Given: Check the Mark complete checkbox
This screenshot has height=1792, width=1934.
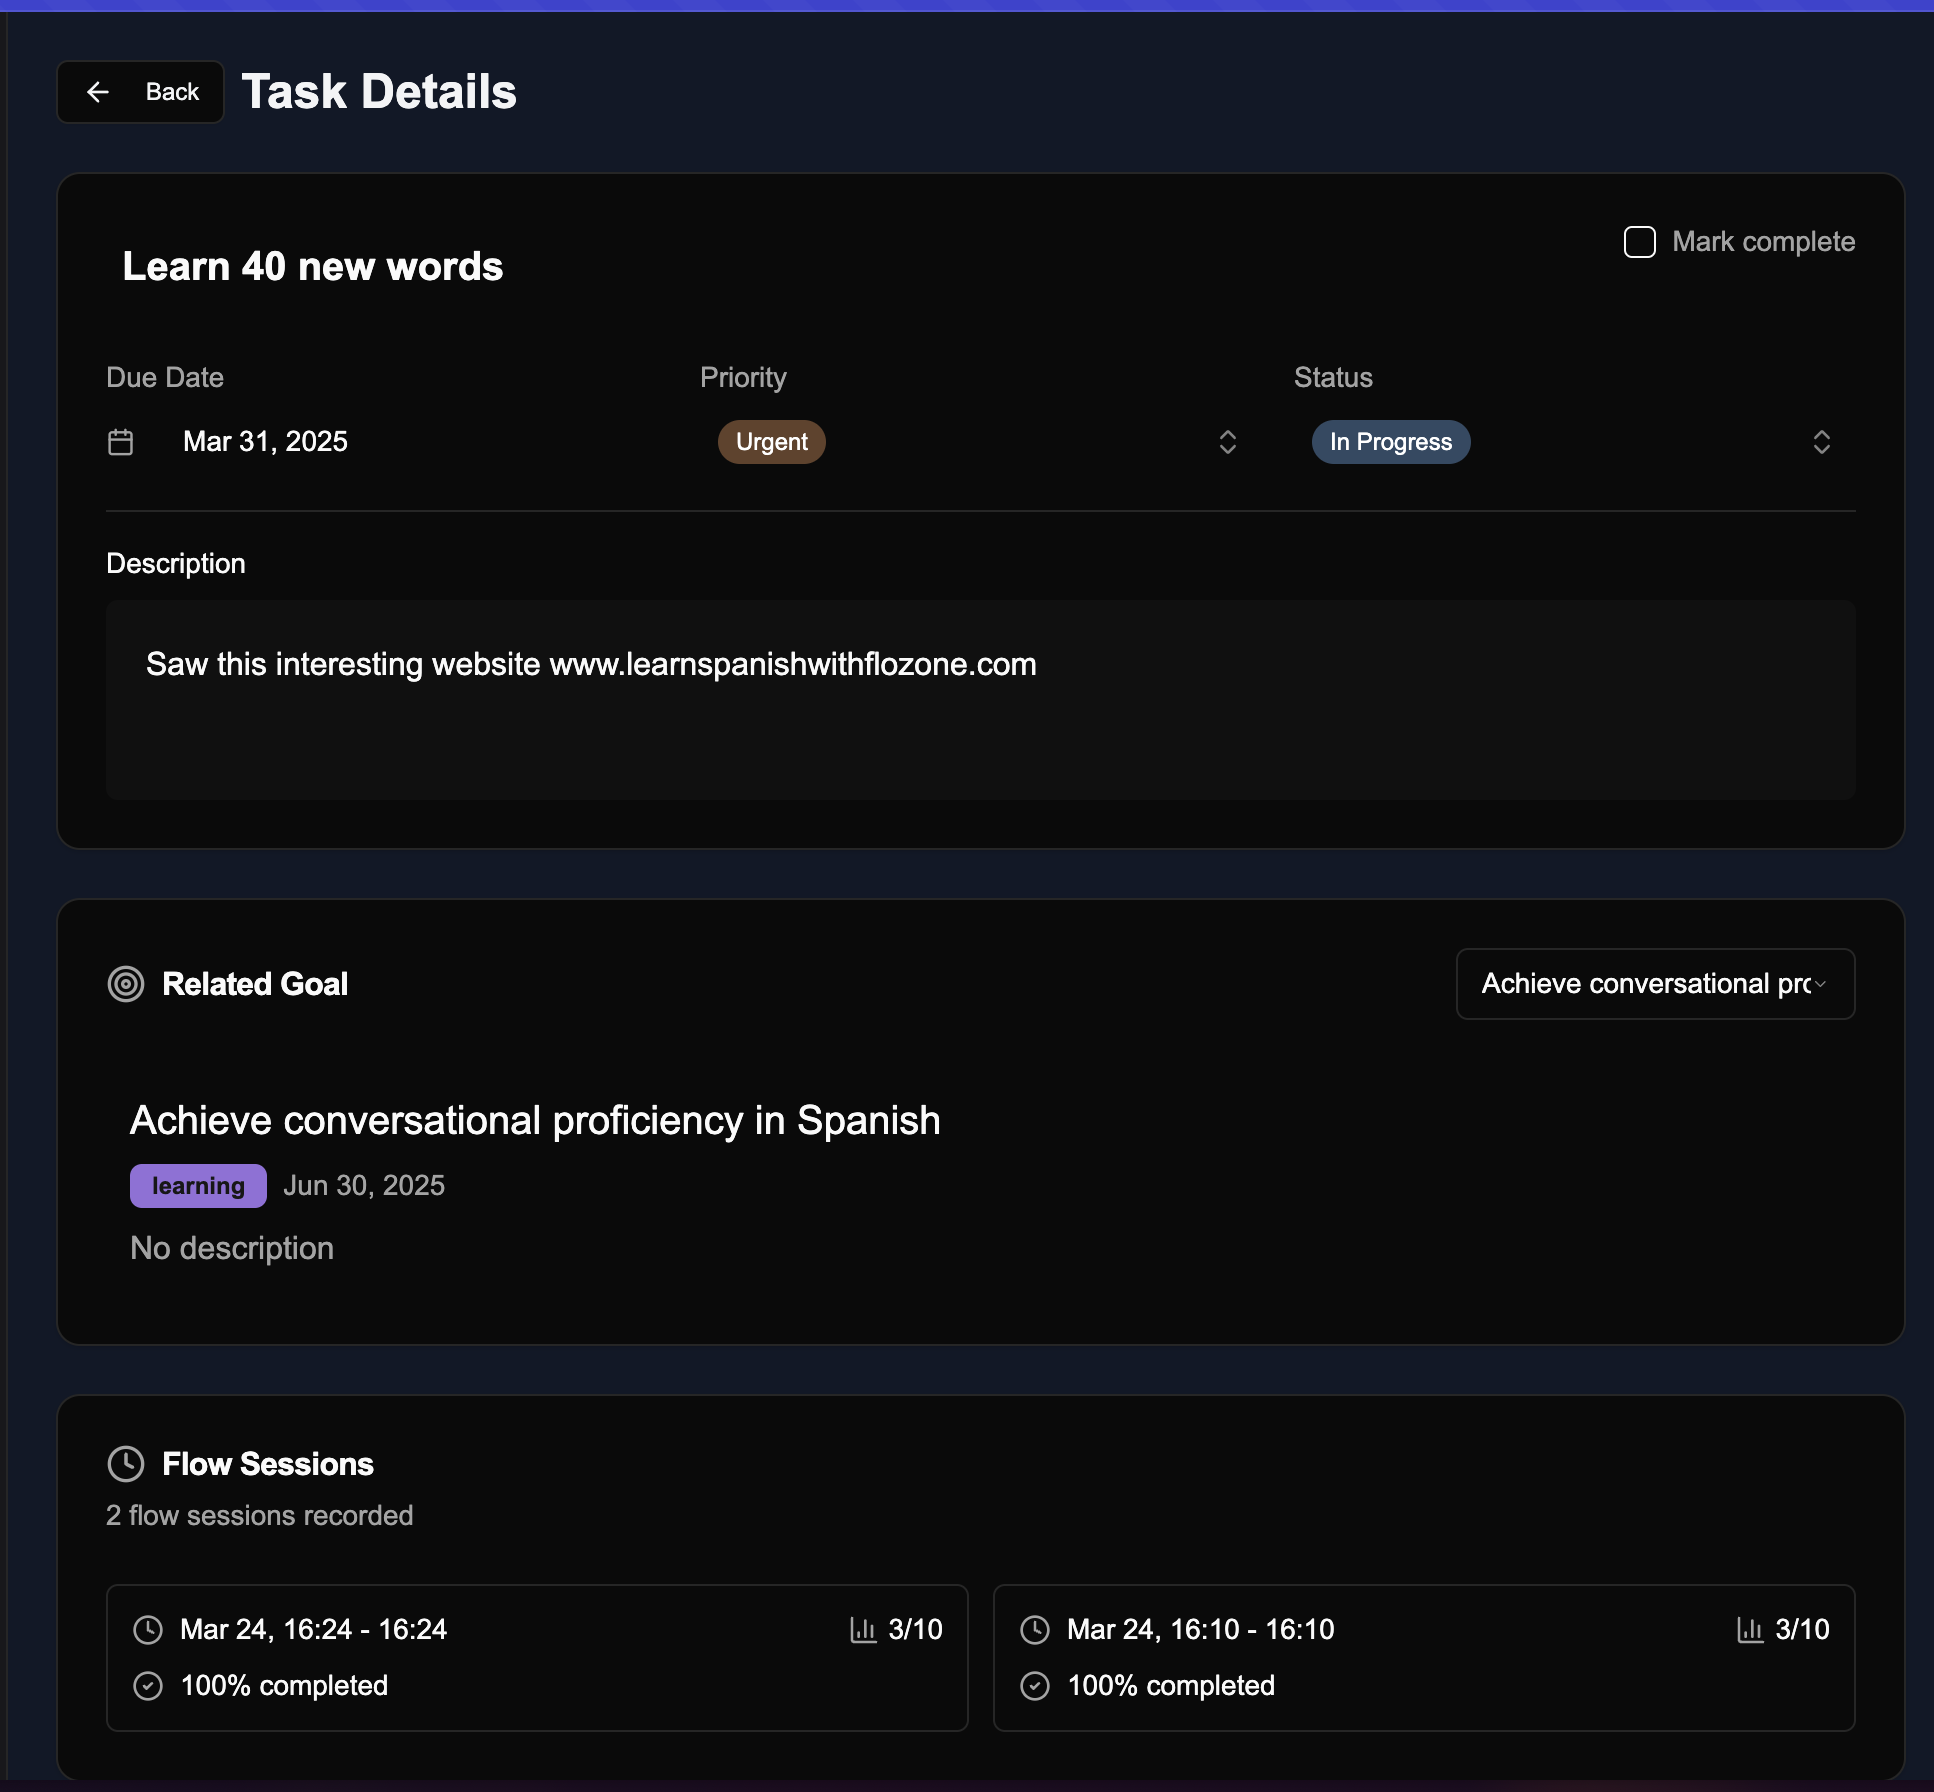Looking at the screenshot, I should pos(1641,241).
